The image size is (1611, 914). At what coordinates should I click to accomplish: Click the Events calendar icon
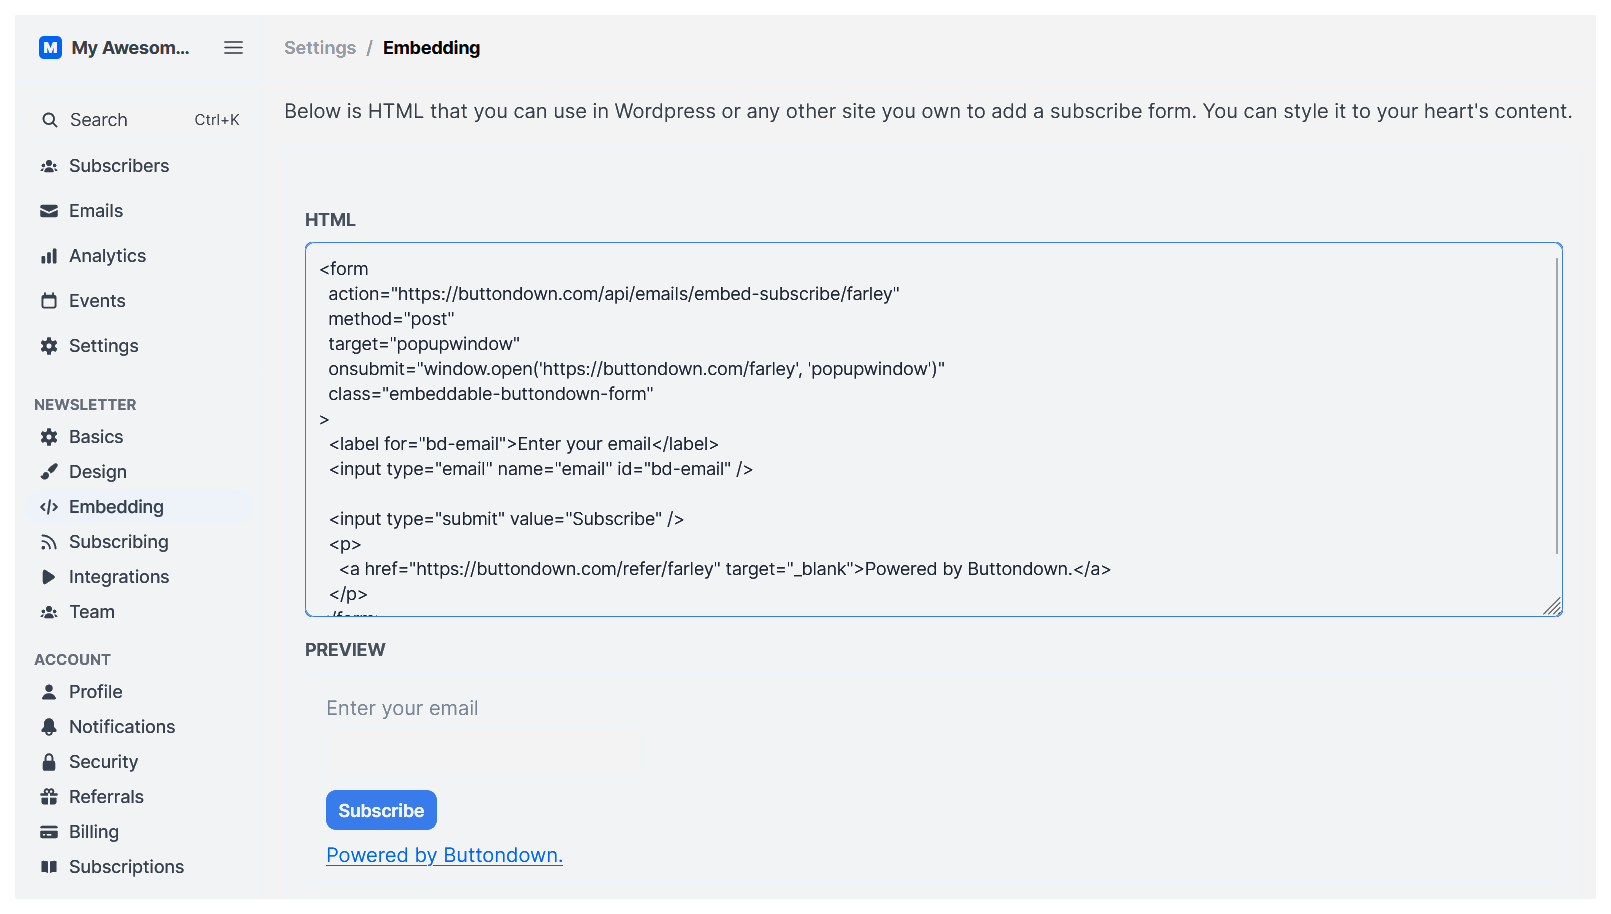49,301
